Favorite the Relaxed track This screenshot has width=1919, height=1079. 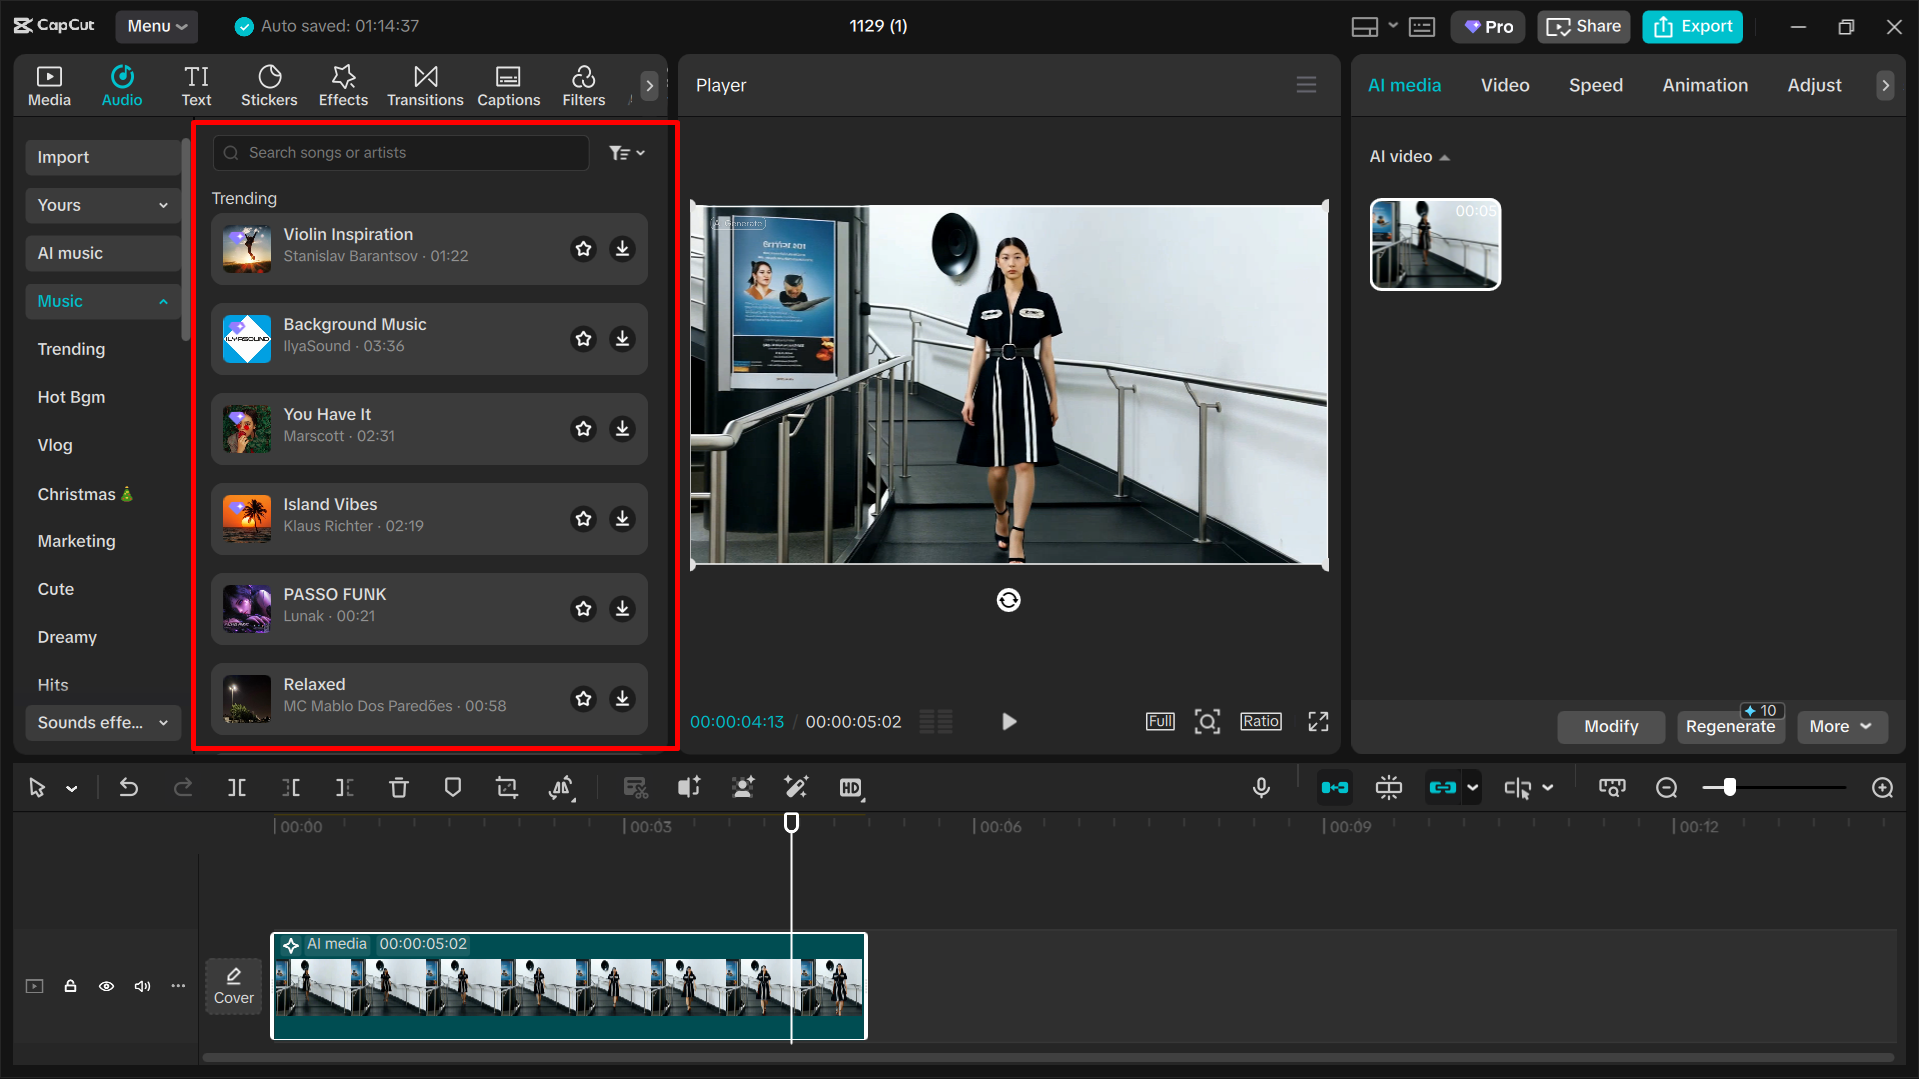(x=583, y=698)
